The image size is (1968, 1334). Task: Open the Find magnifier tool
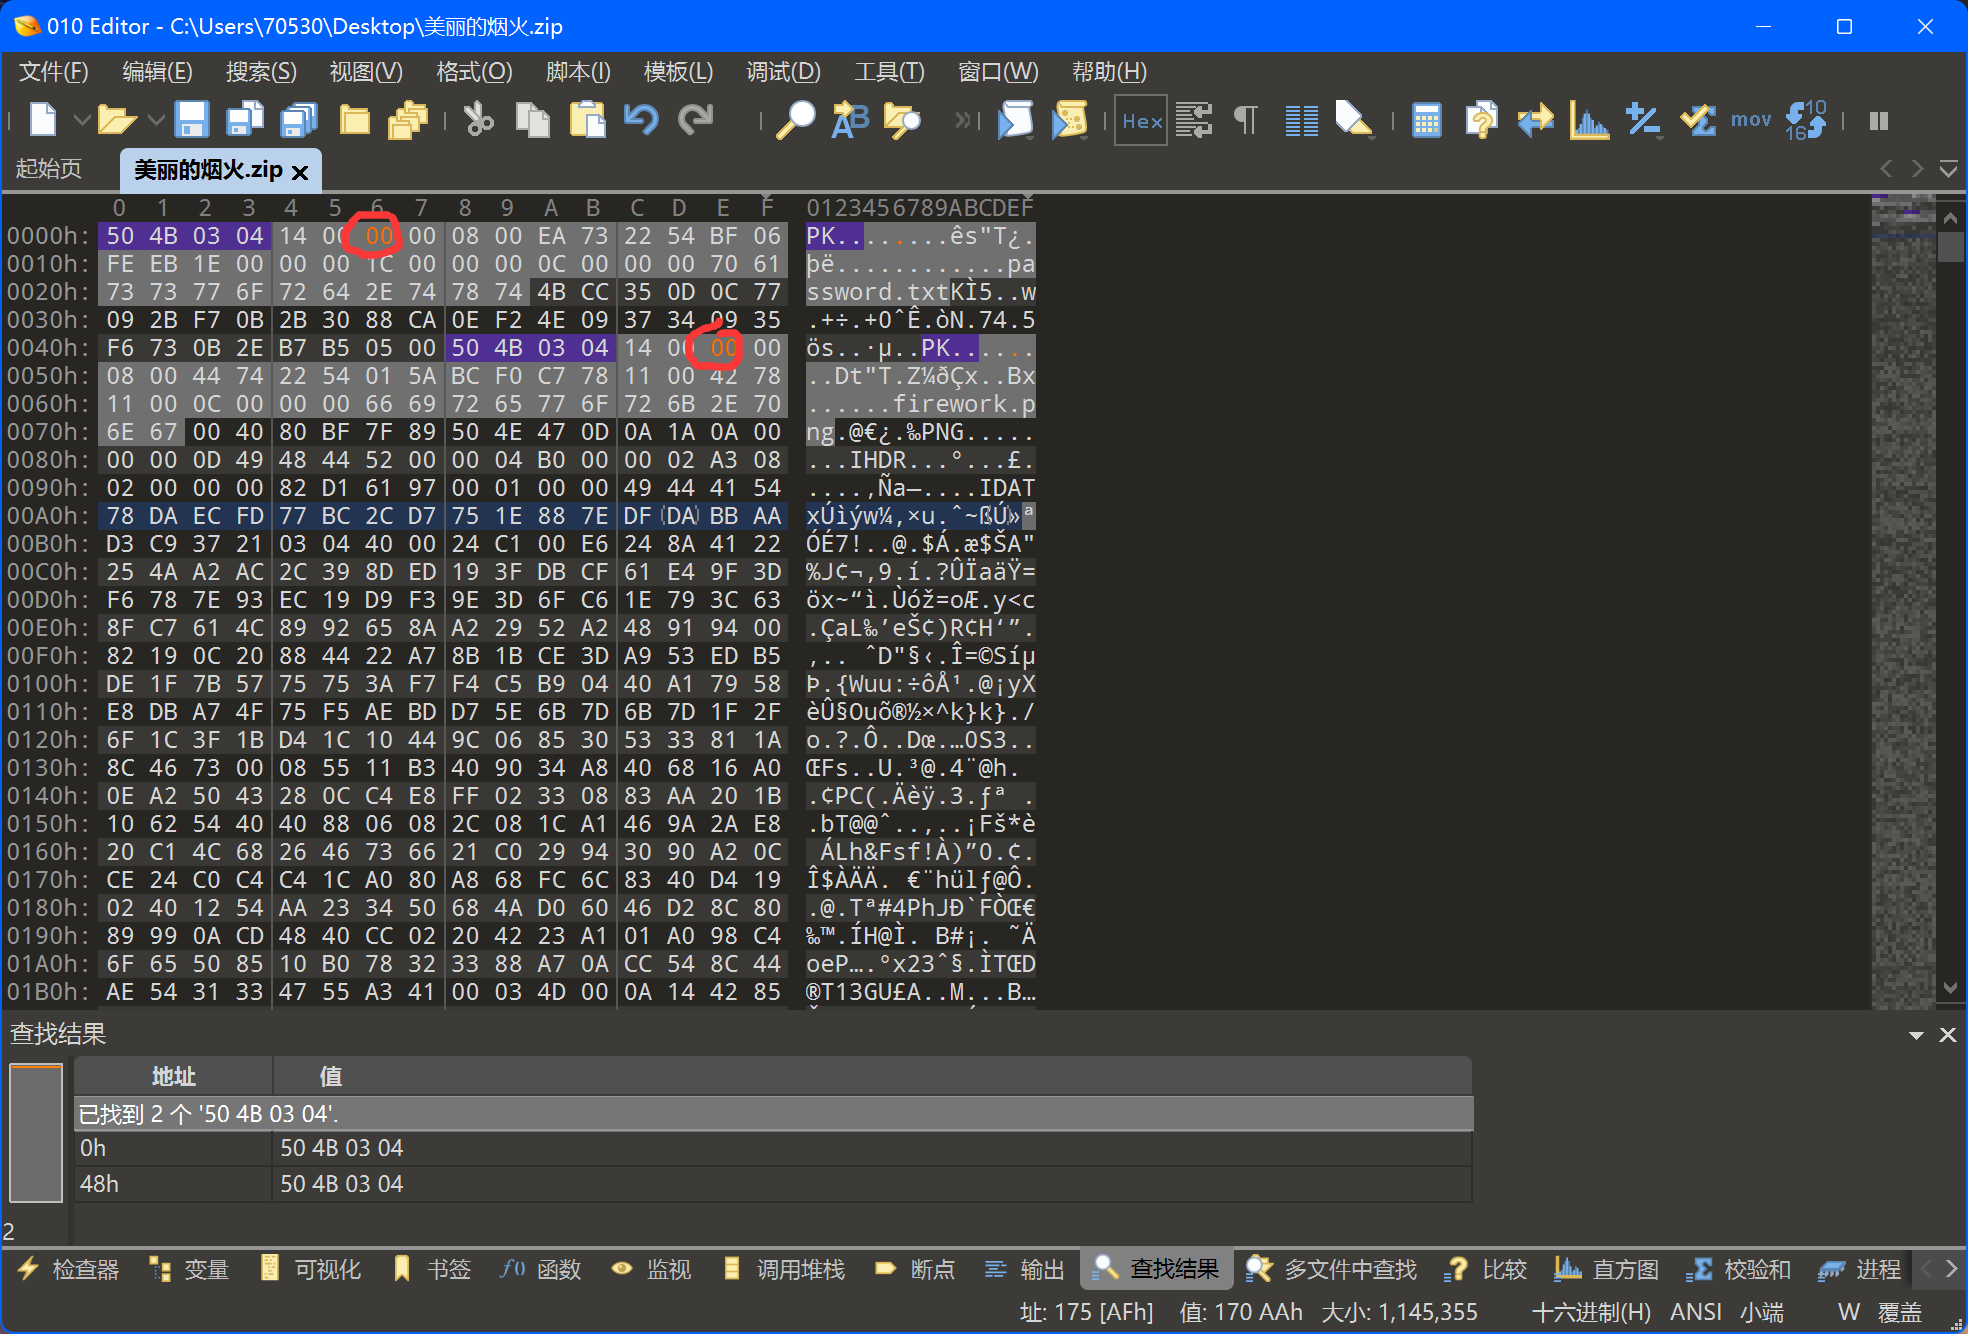[x=796, y=120]
